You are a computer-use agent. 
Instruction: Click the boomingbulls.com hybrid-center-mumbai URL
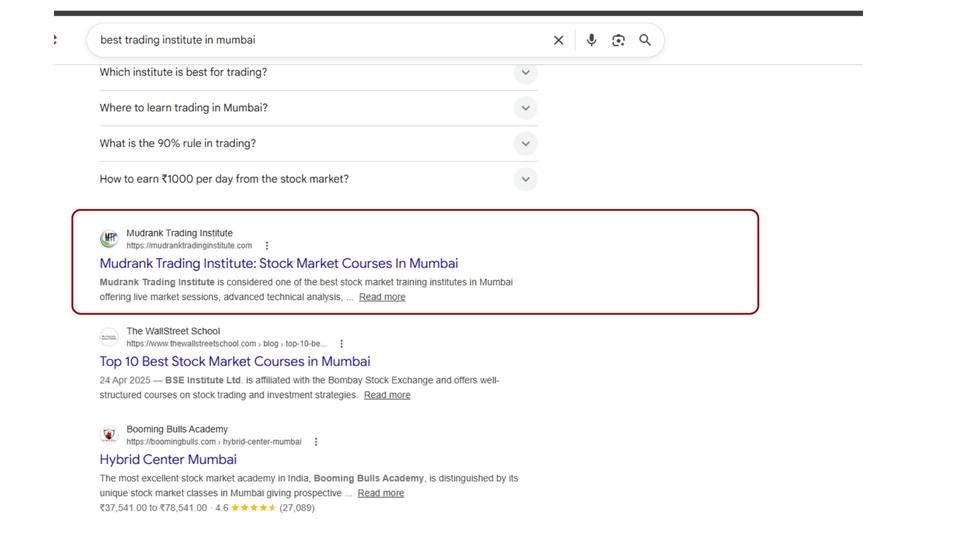[214, 441]
